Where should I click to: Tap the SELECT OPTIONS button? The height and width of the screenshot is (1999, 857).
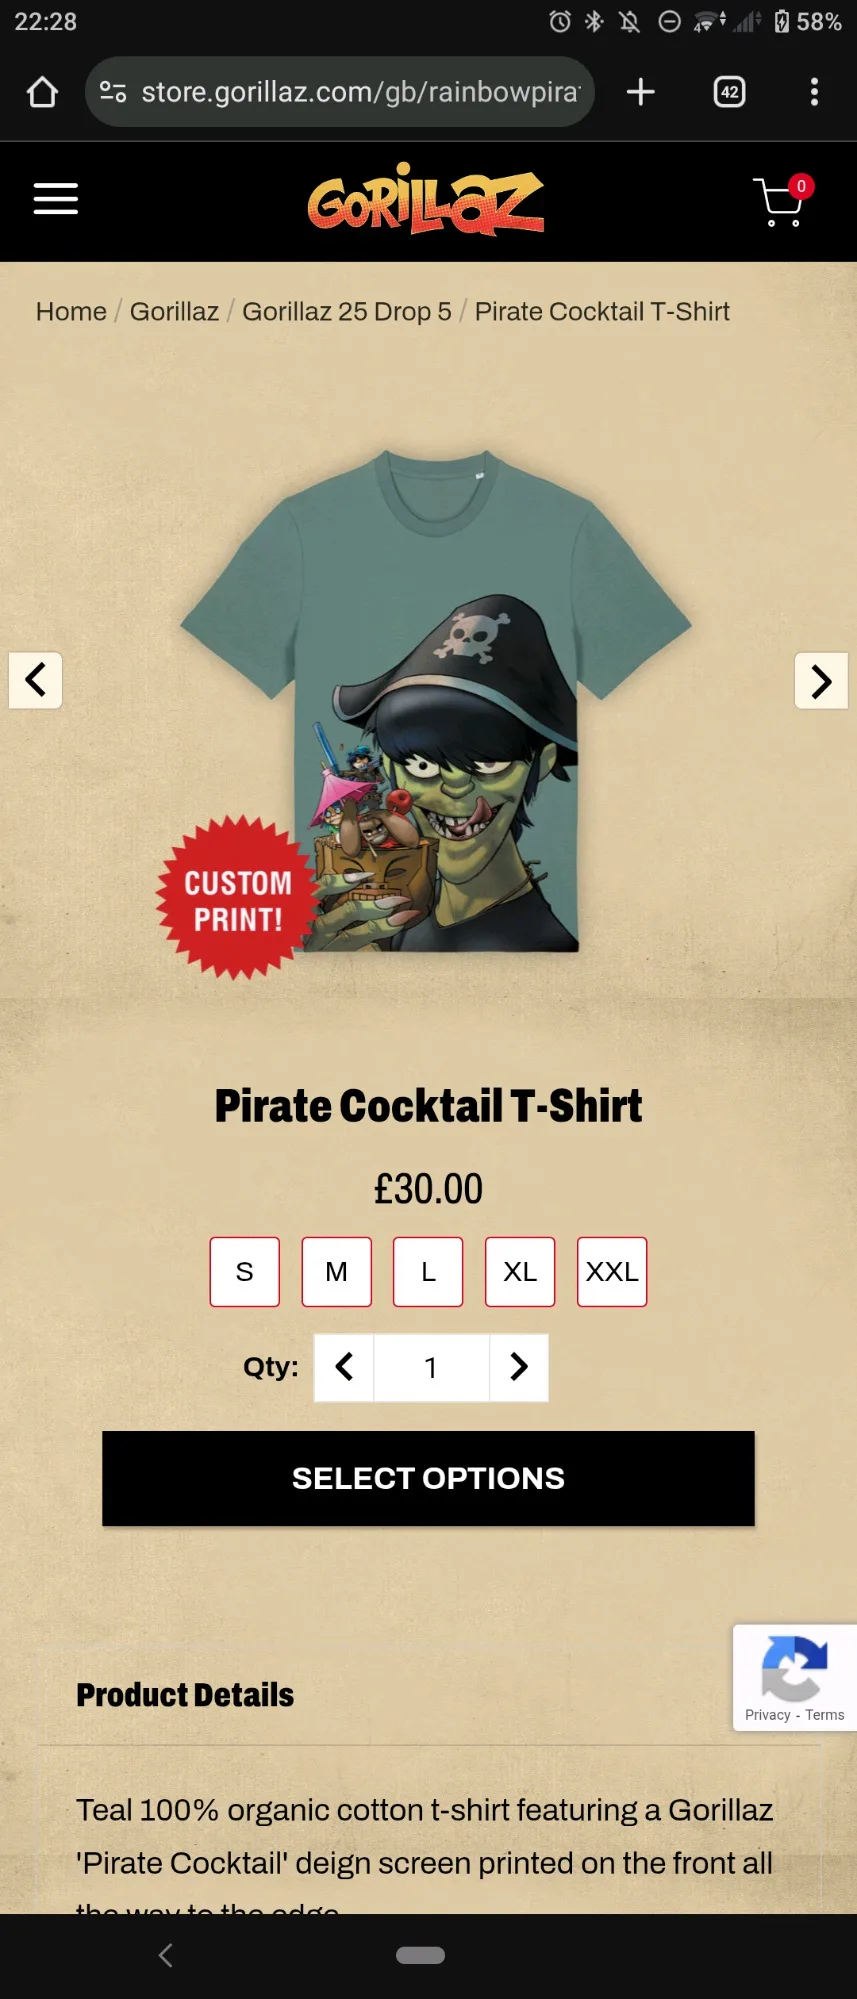428,1478
